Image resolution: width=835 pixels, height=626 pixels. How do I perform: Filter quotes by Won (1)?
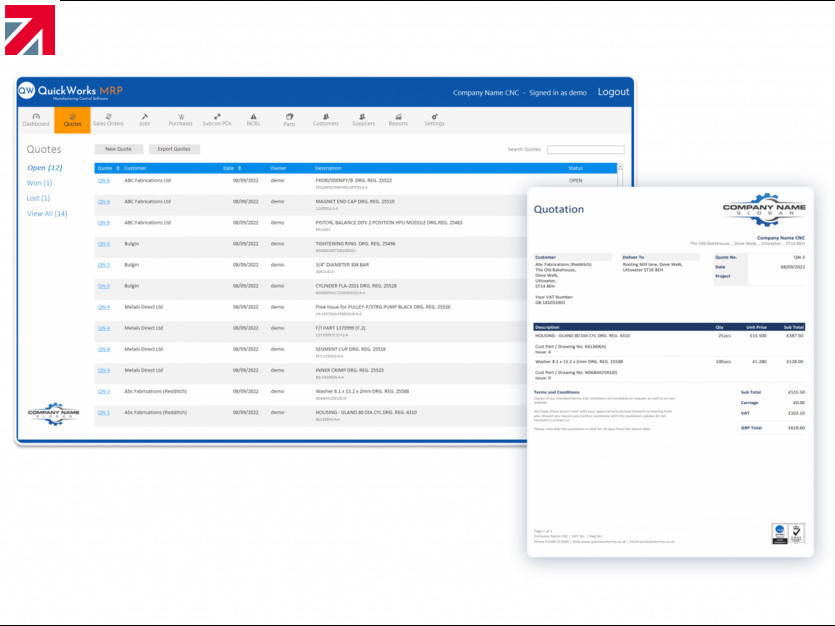[40, 183]
